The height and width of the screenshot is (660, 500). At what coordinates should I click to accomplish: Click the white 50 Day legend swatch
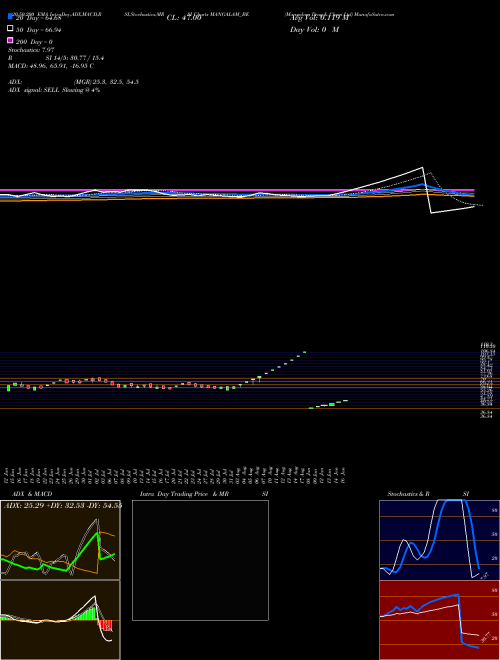click(x=10, y=28)
